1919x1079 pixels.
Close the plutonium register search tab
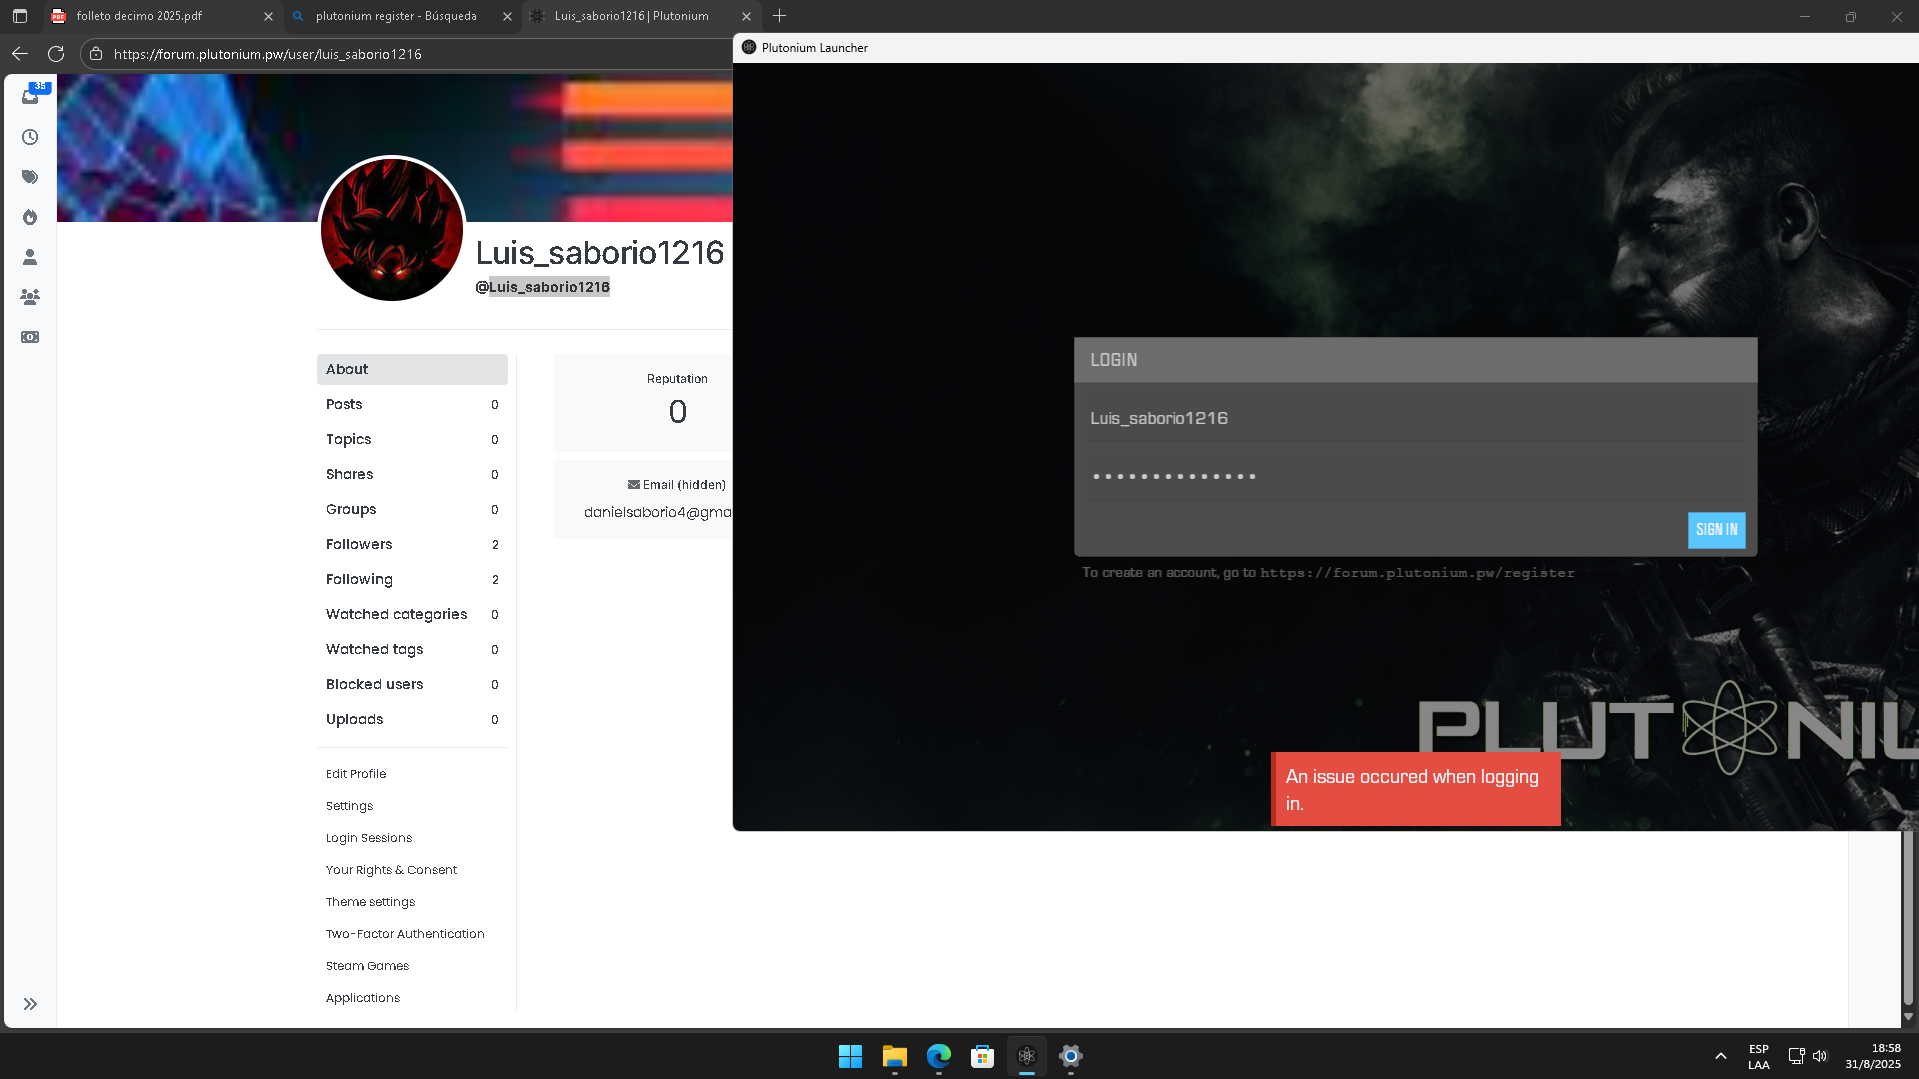[x=507, y=16]
